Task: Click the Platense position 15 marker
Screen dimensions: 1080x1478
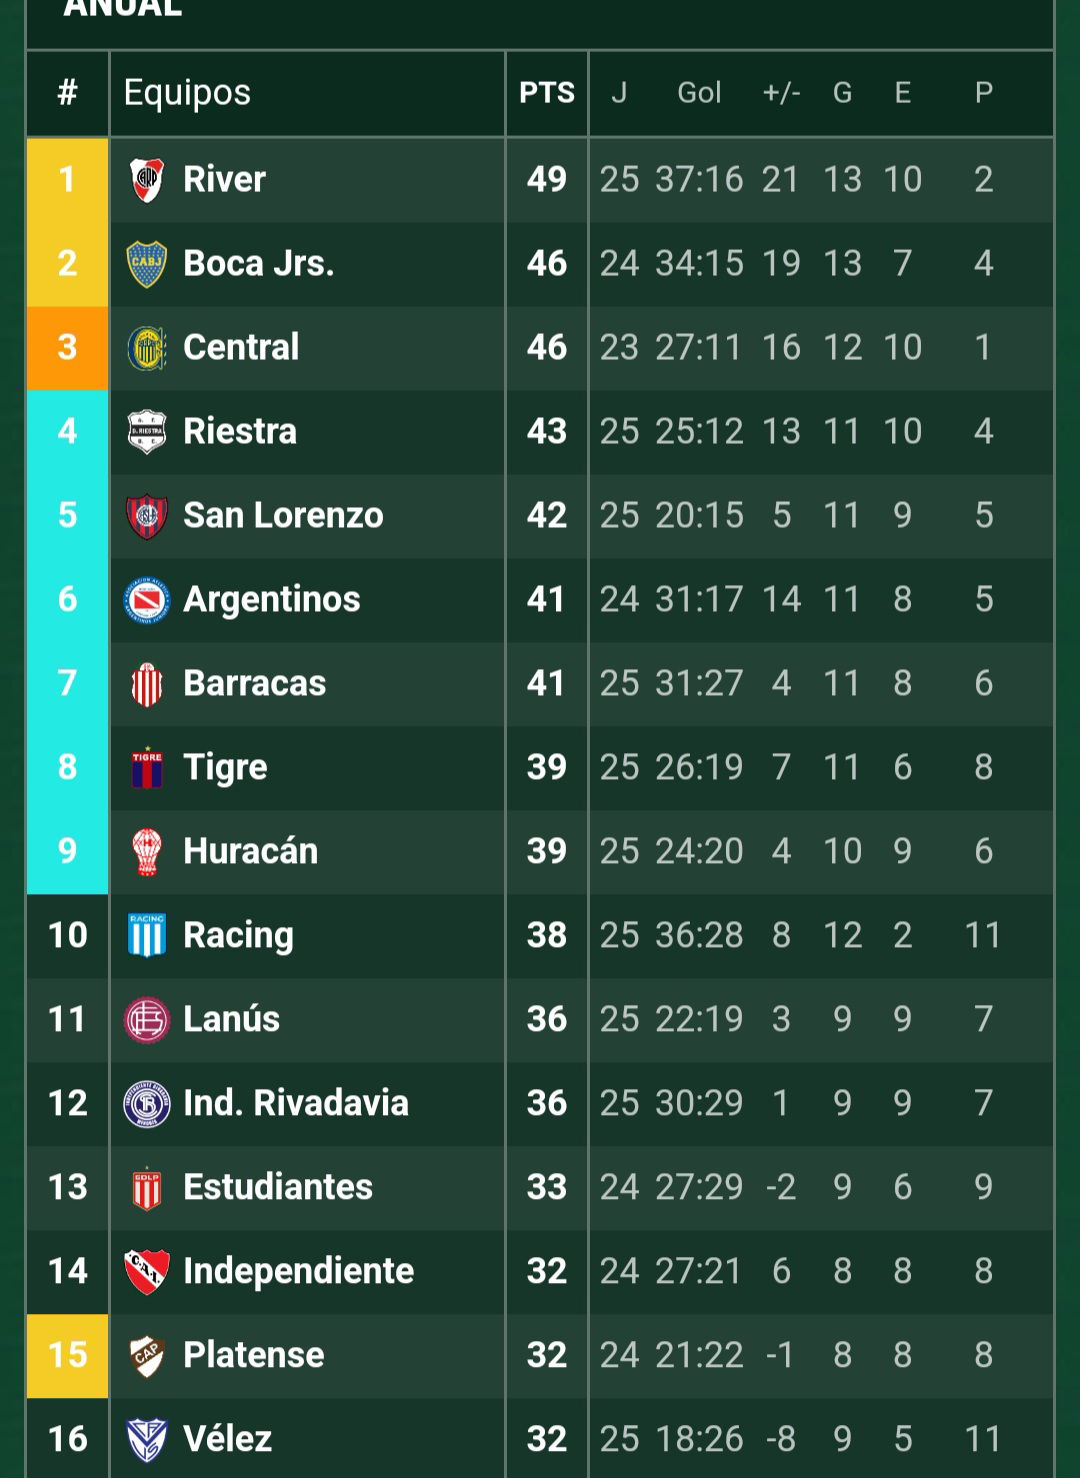Action: (x=67, y=1356)
